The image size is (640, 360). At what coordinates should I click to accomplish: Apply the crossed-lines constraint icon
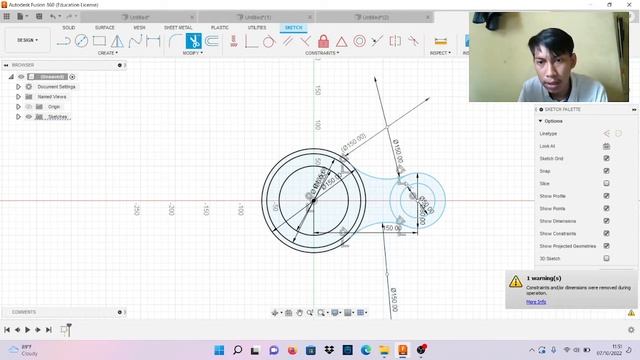pos(305,41)
